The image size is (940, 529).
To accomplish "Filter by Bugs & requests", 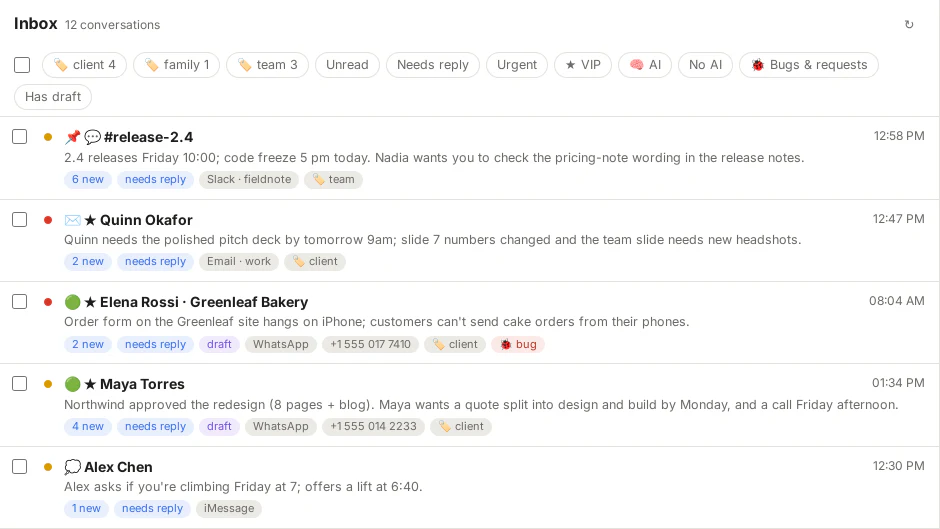I will pyautogui.click(x=809, y=65).
